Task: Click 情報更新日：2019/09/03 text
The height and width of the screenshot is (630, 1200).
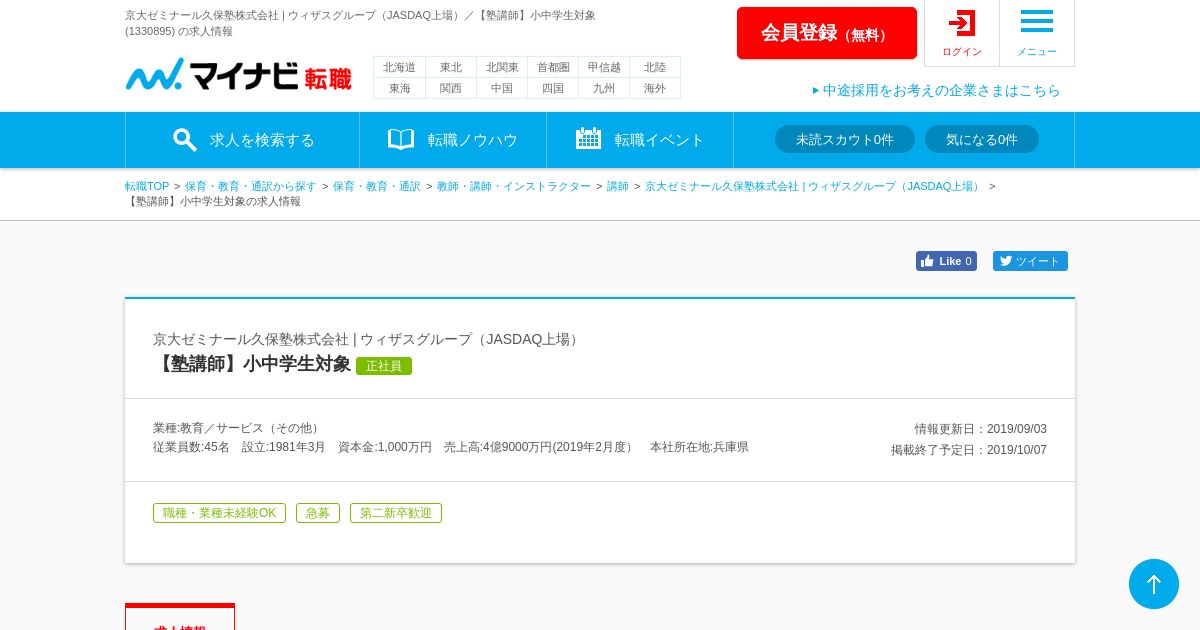Action: click(x=981, y=429)
